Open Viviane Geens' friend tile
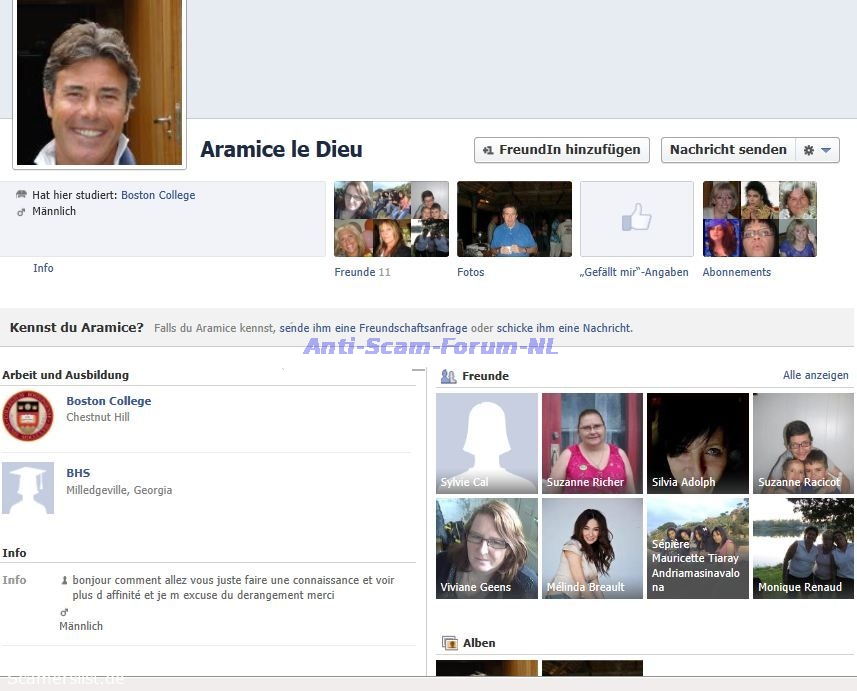The image size is (857, 691). point(486,548)
